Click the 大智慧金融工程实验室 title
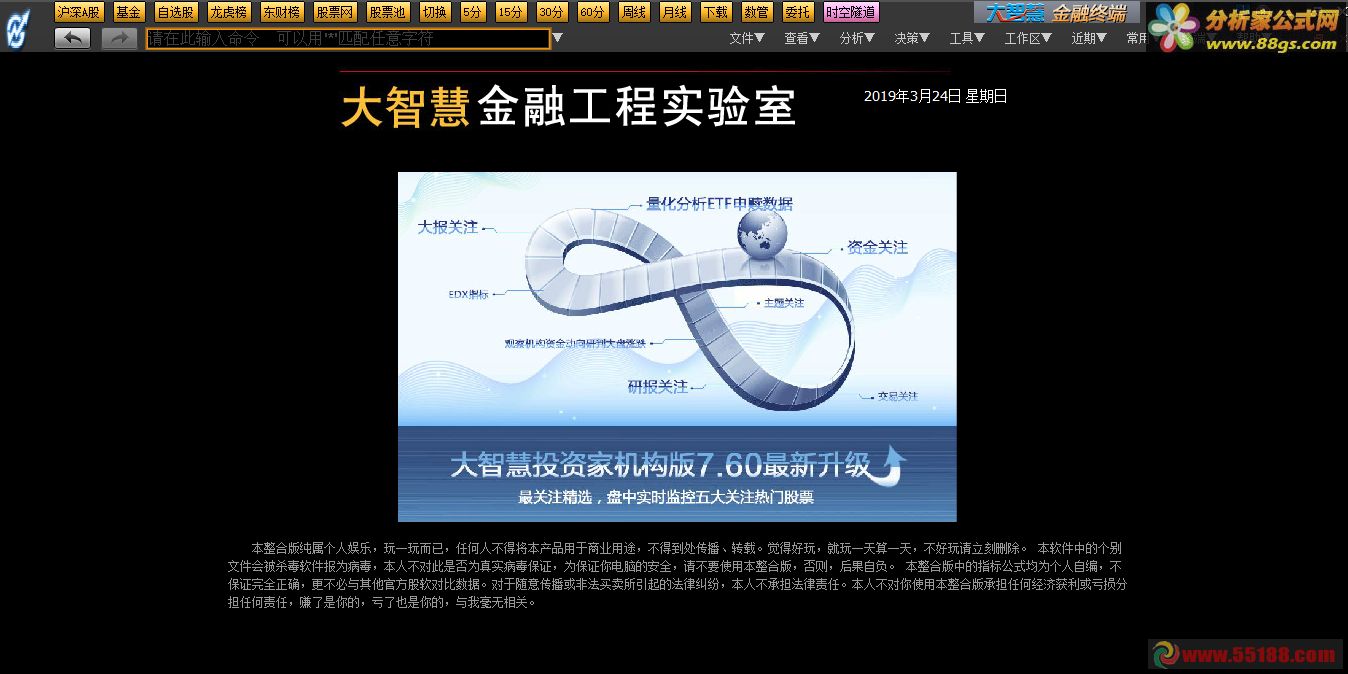Screen dimensions: 1348x674 coord(568,107)
